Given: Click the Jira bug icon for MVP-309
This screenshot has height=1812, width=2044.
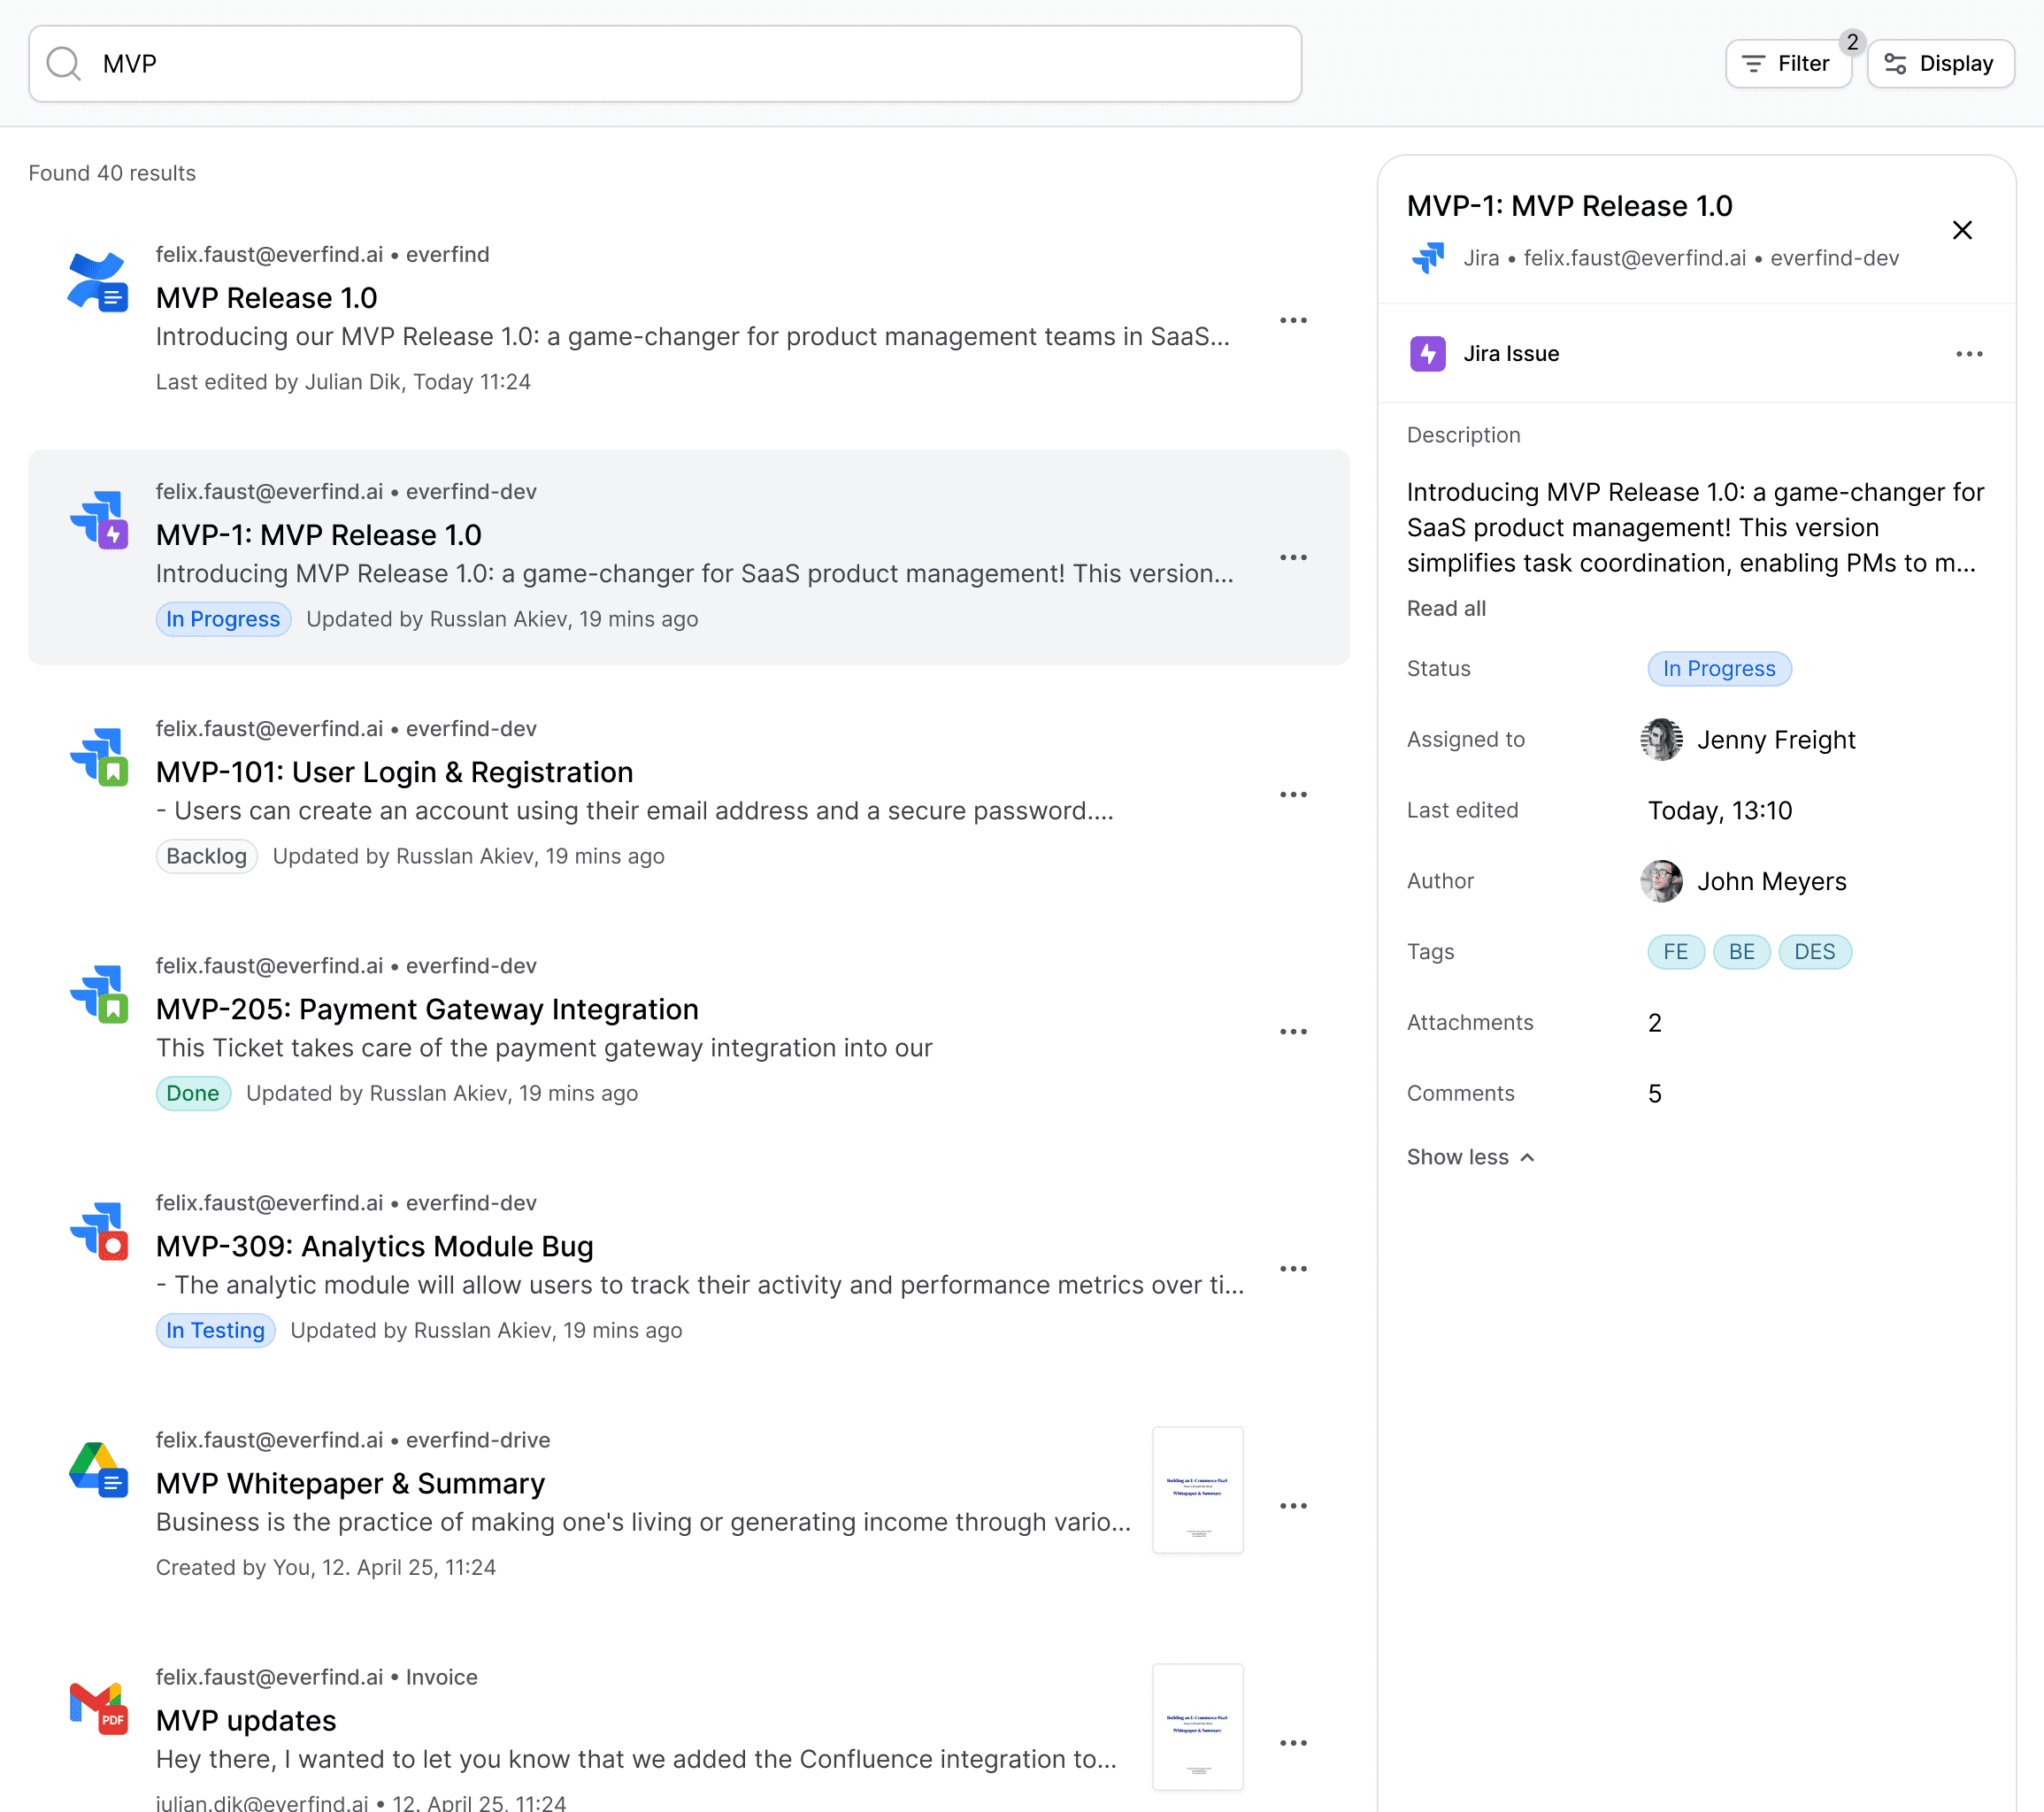Looking at the screenshot, I should pyautogui.click(x=98, y=1230).
